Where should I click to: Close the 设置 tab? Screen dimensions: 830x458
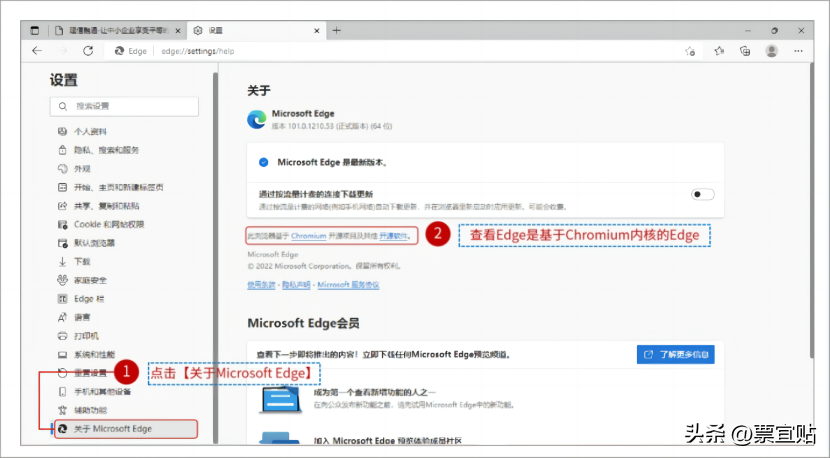pyautogui.click(x=317, y=31)
